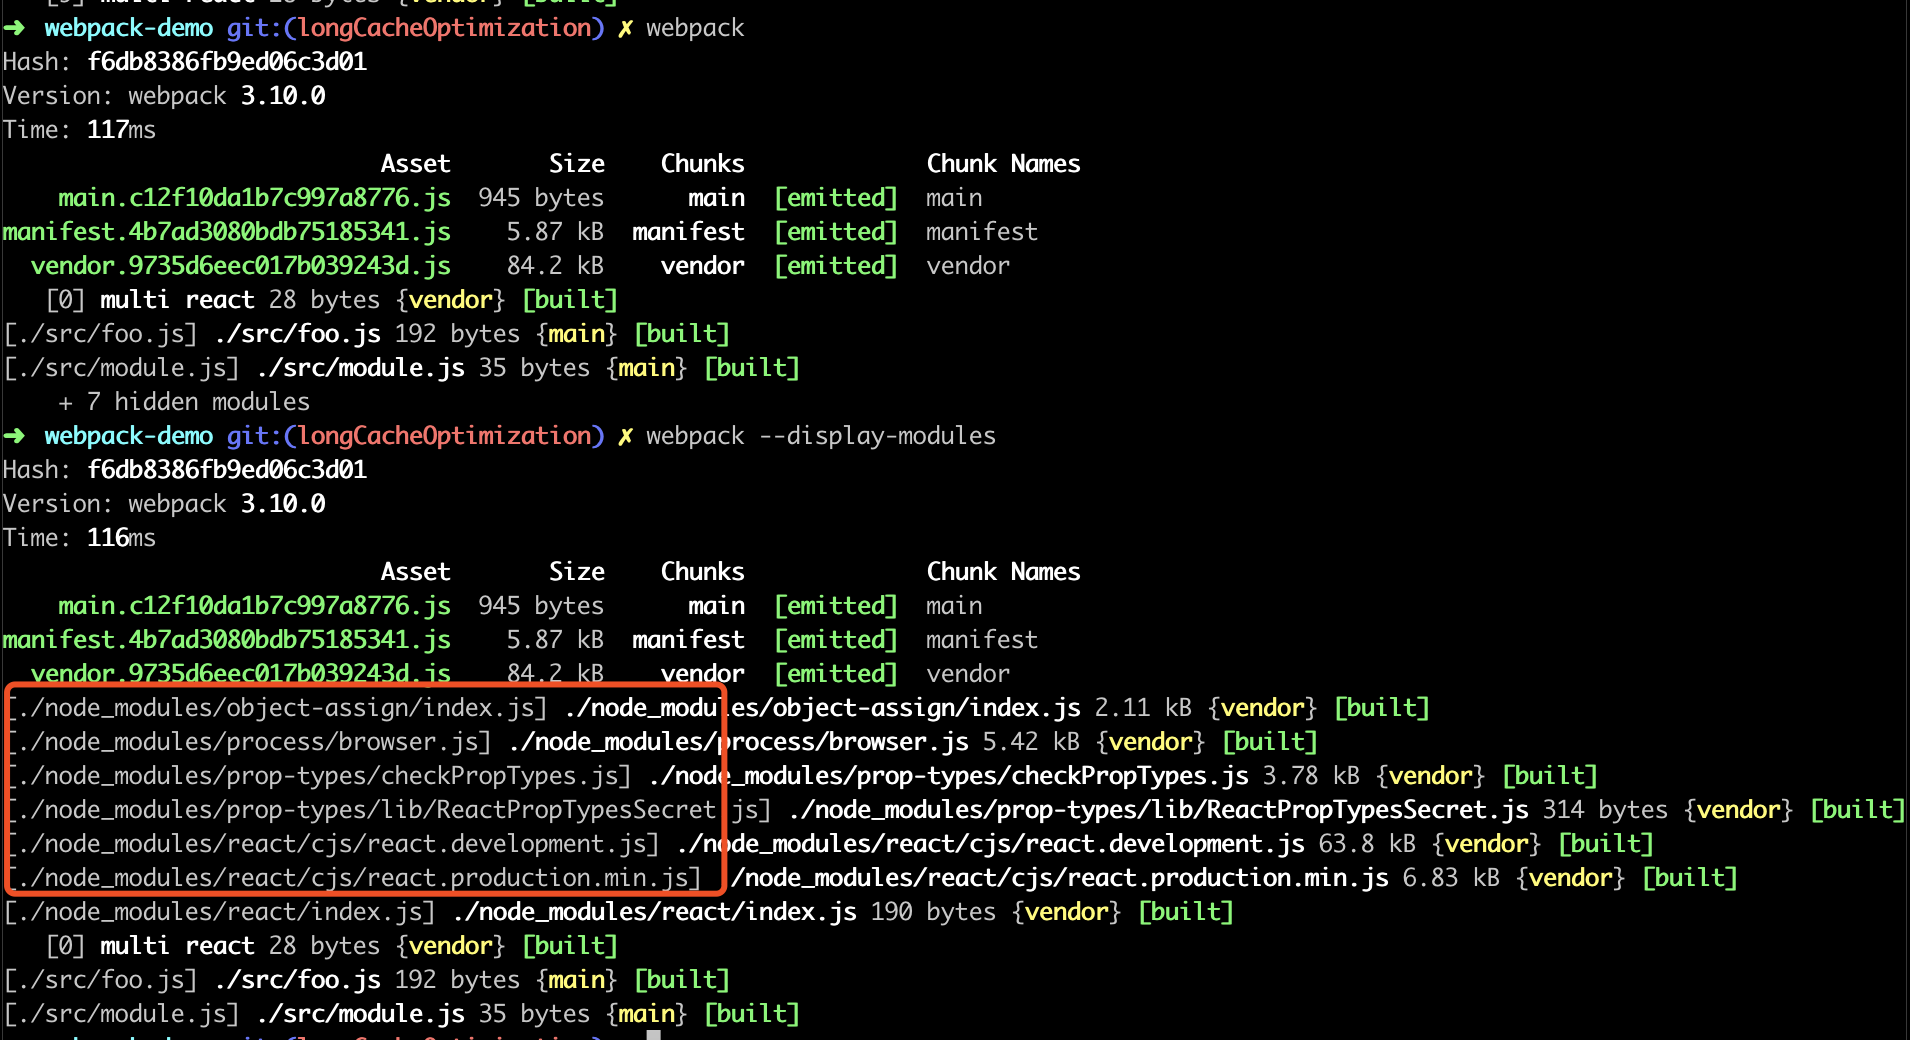Click '{vendor}' on the object-assign module line
1910x1040 pixels.
pos(1262,708)
